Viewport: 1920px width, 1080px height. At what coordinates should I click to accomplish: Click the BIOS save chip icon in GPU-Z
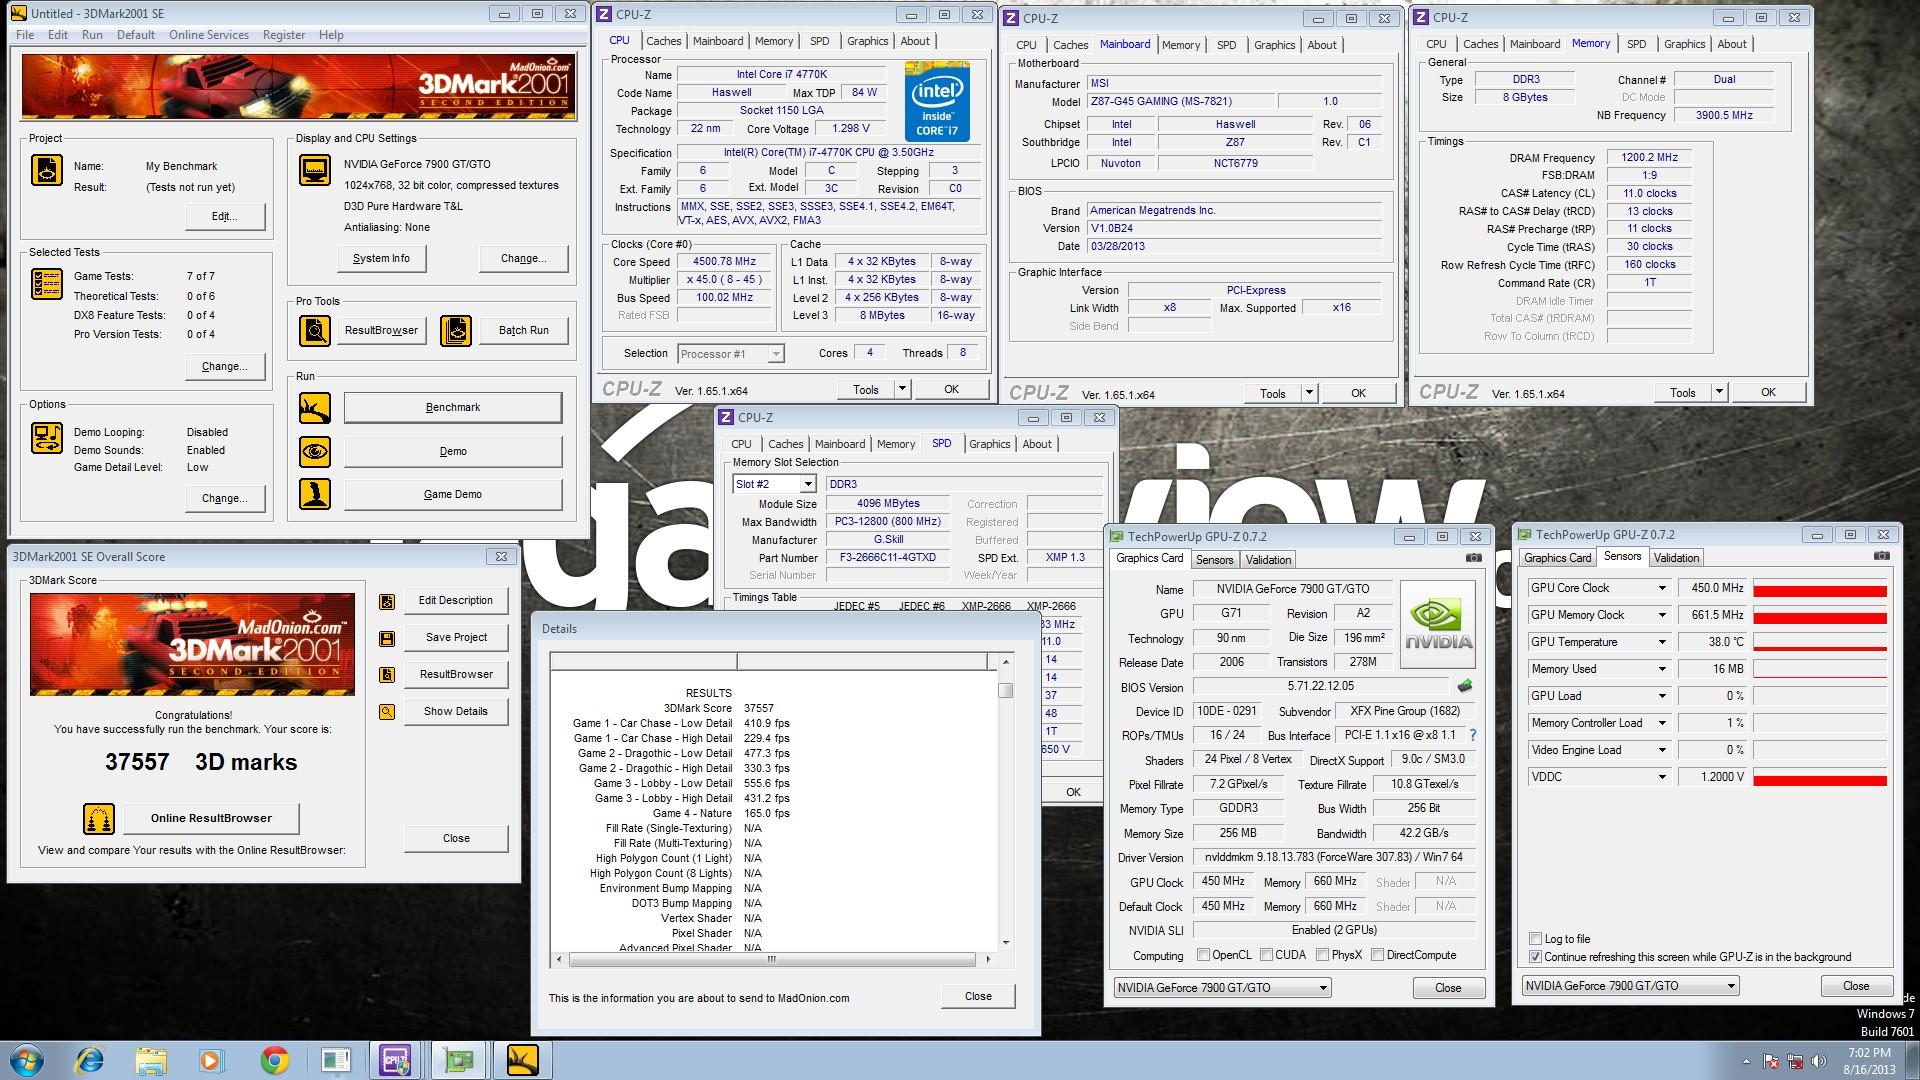[x=1465, y=686]
